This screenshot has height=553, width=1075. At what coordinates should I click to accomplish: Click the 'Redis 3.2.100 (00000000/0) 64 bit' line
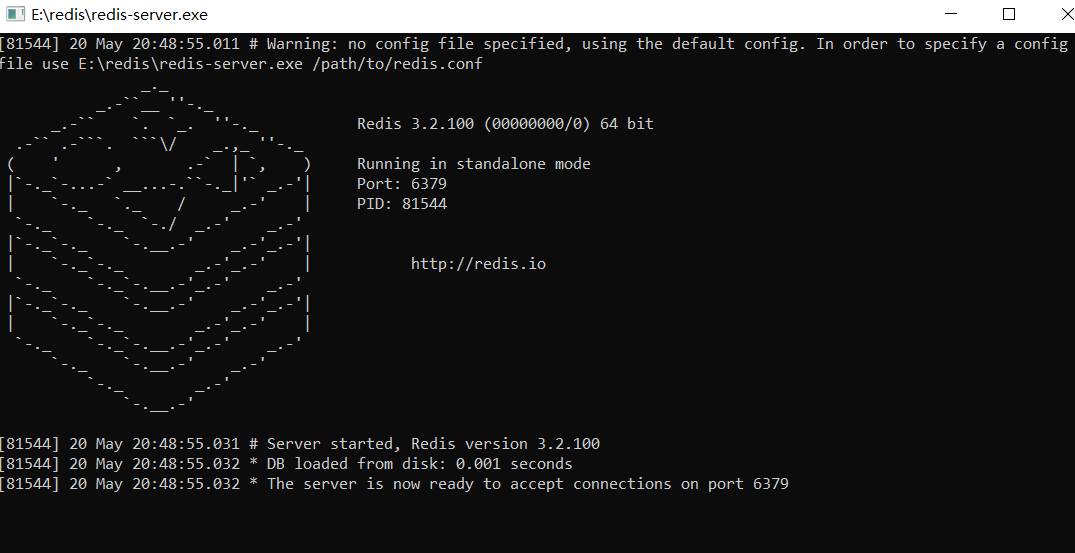(x=505, y=124)
